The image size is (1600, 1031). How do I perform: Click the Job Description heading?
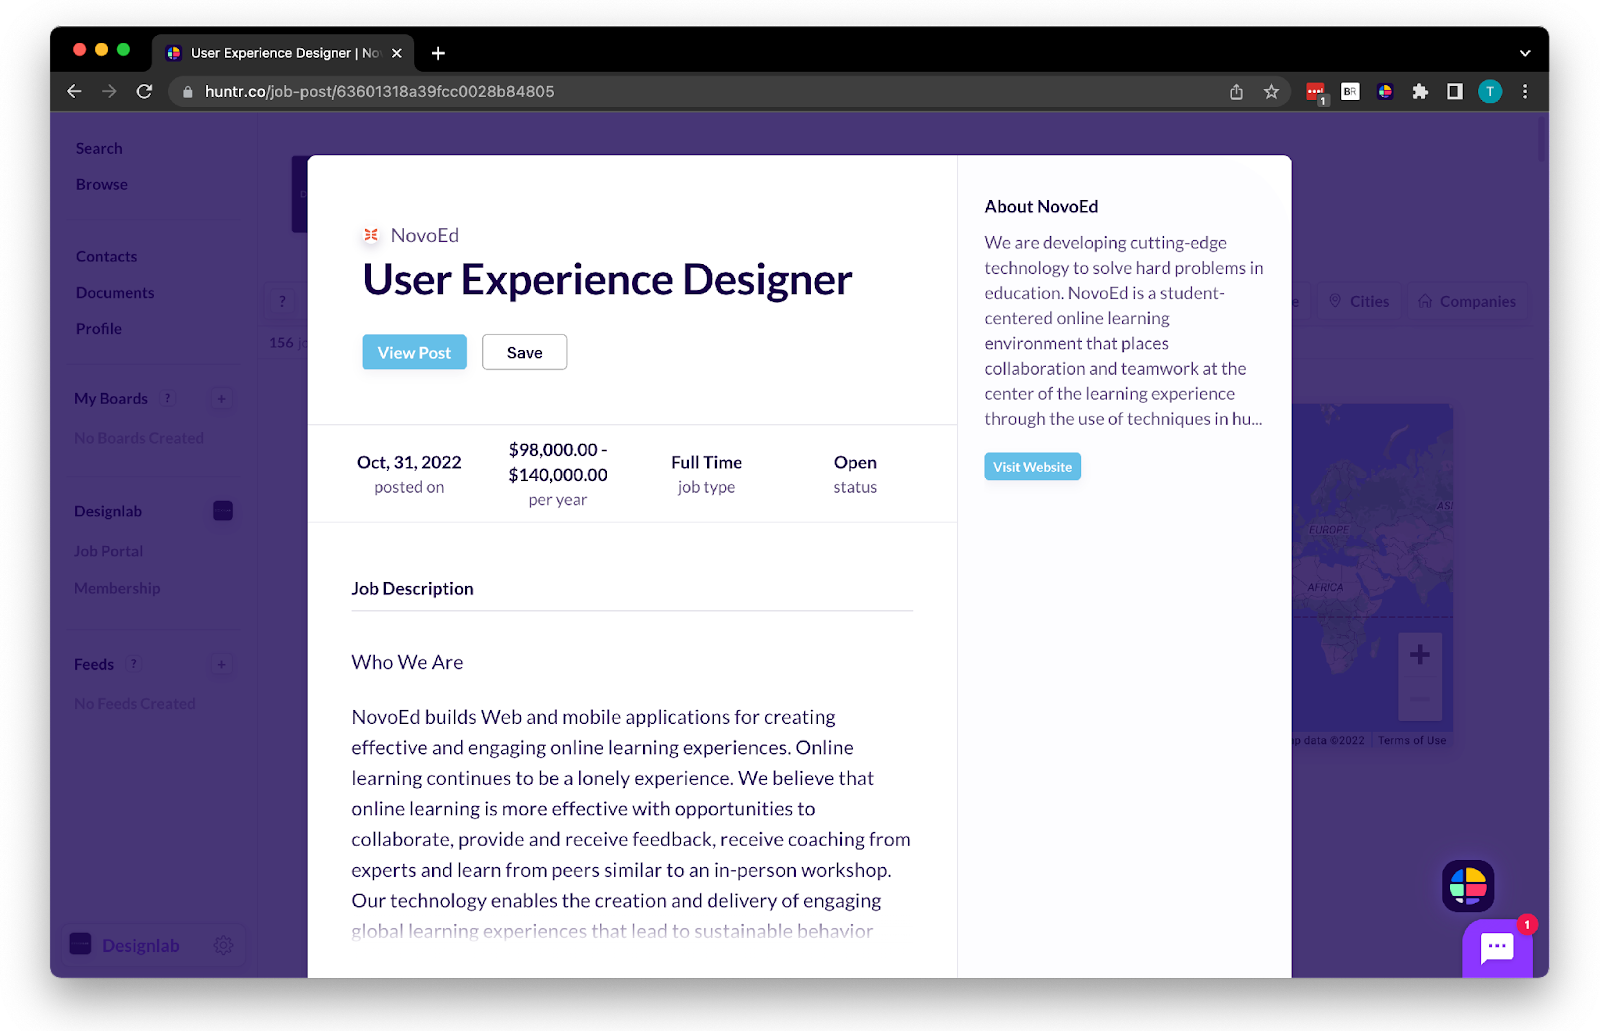tap(412, 588)
